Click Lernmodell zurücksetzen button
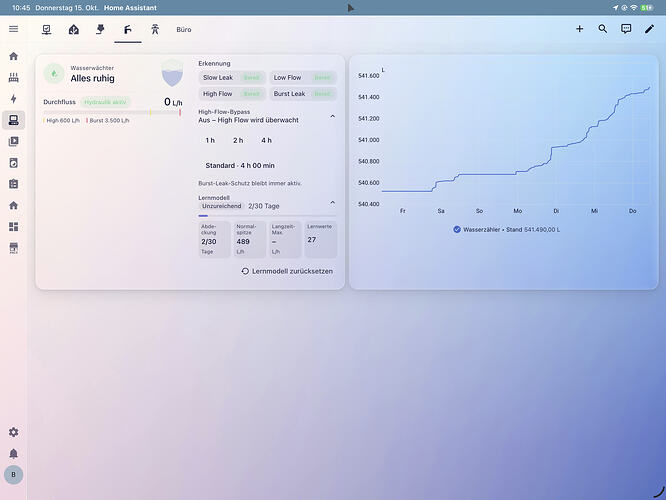This screenshot has width=666, height=500. coord(287,271)
